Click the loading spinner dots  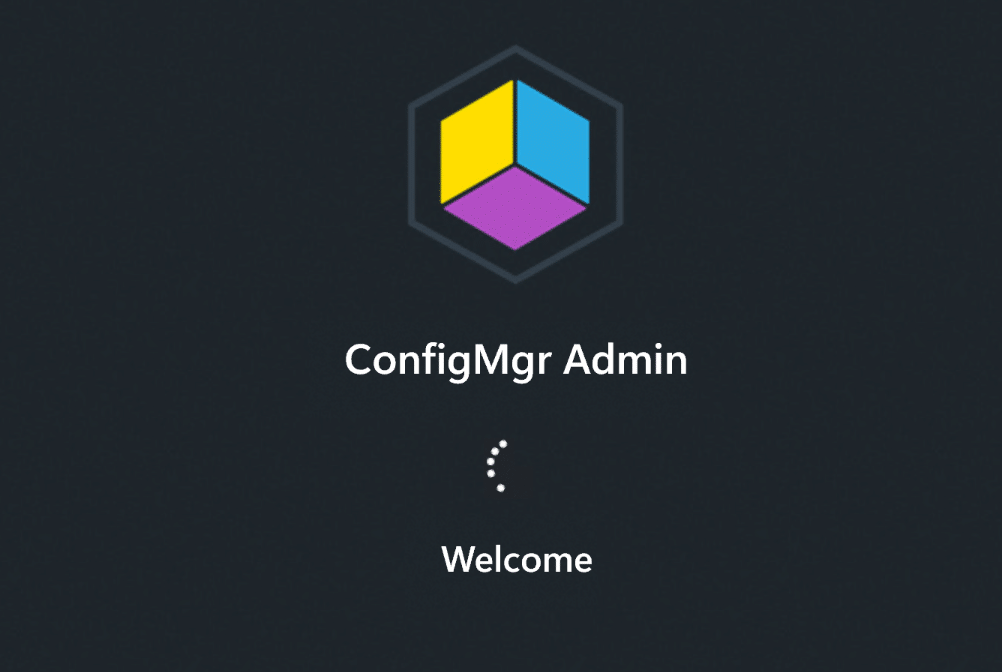click(x=497, y=466)
